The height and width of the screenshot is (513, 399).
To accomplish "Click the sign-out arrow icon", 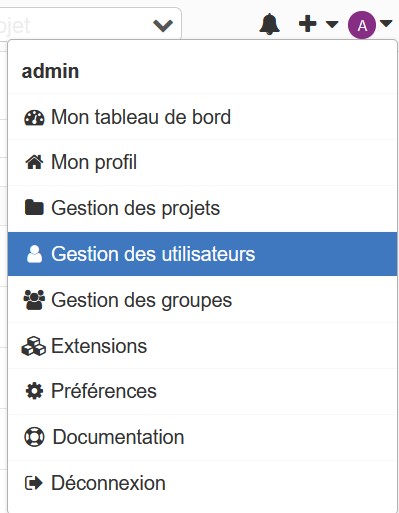I will tap(34, 483).
